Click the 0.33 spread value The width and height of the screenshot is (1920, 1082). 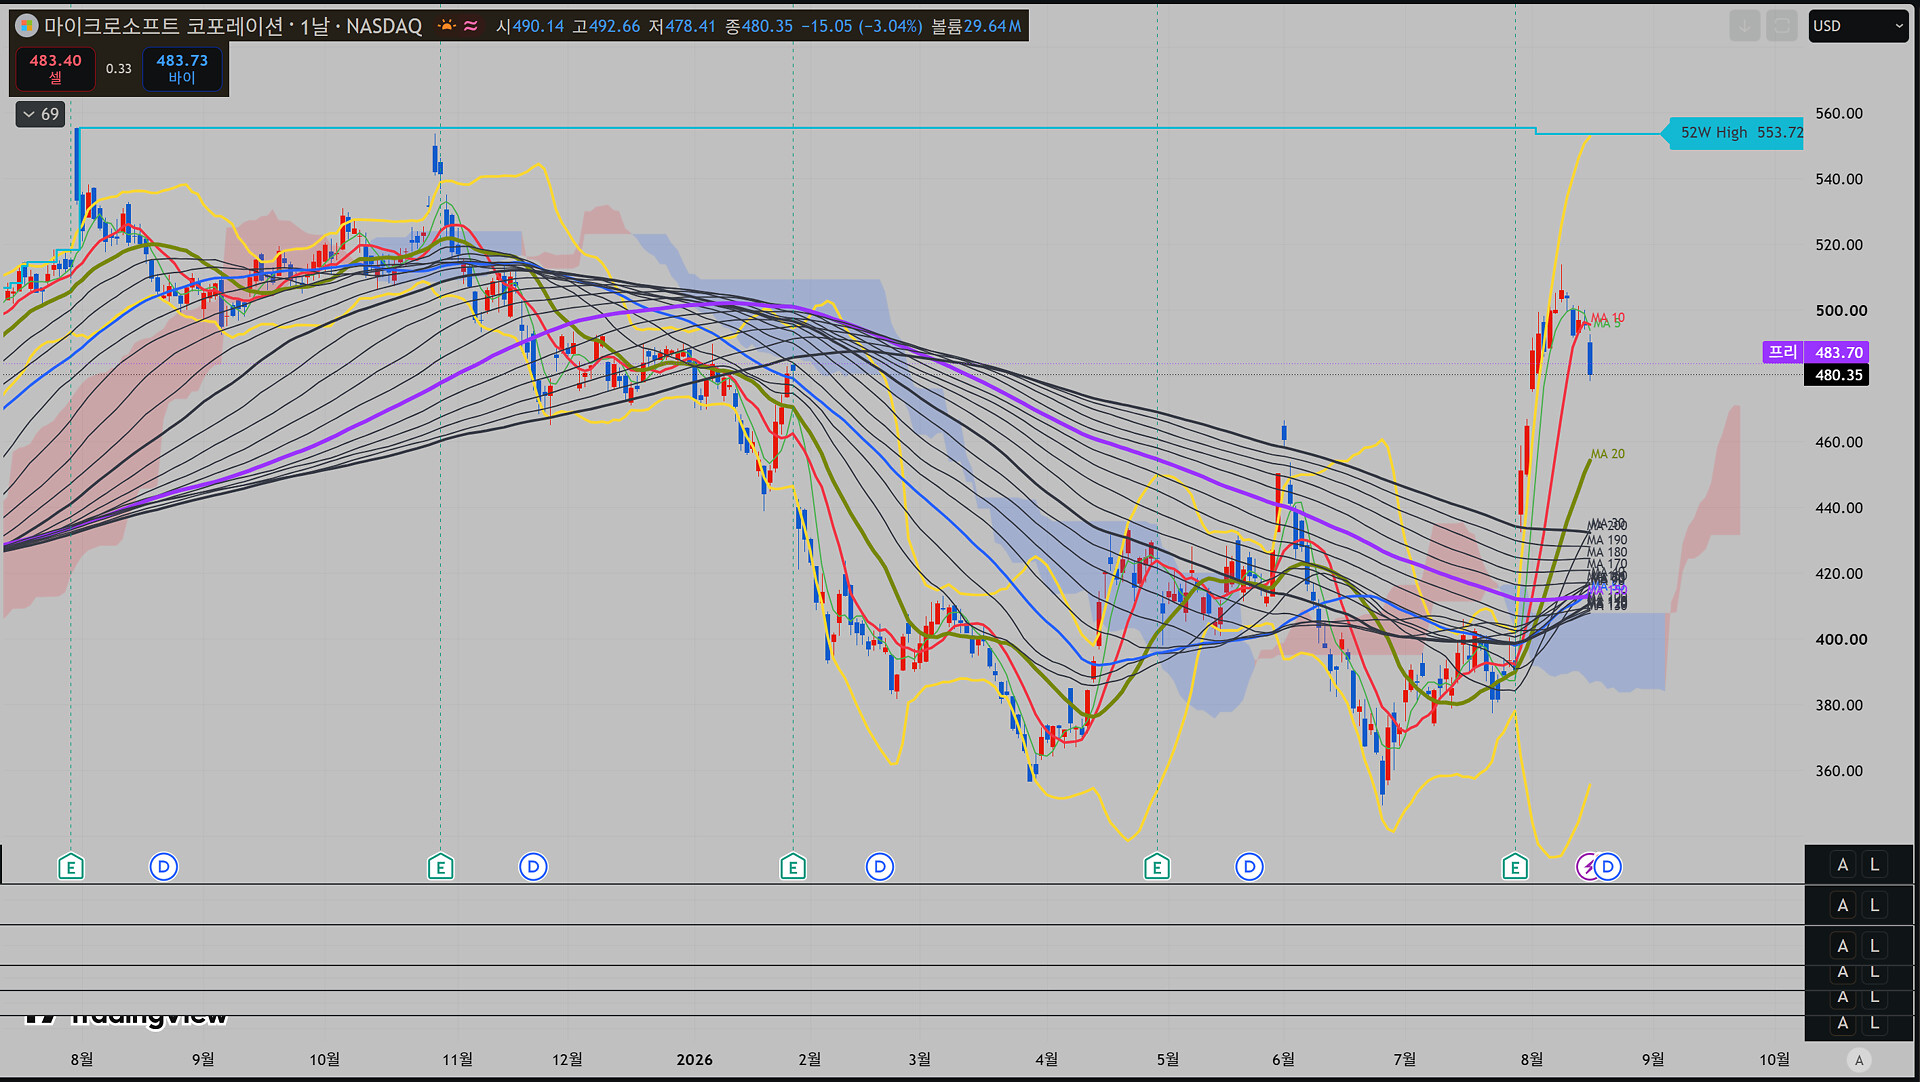coord(119,69)
